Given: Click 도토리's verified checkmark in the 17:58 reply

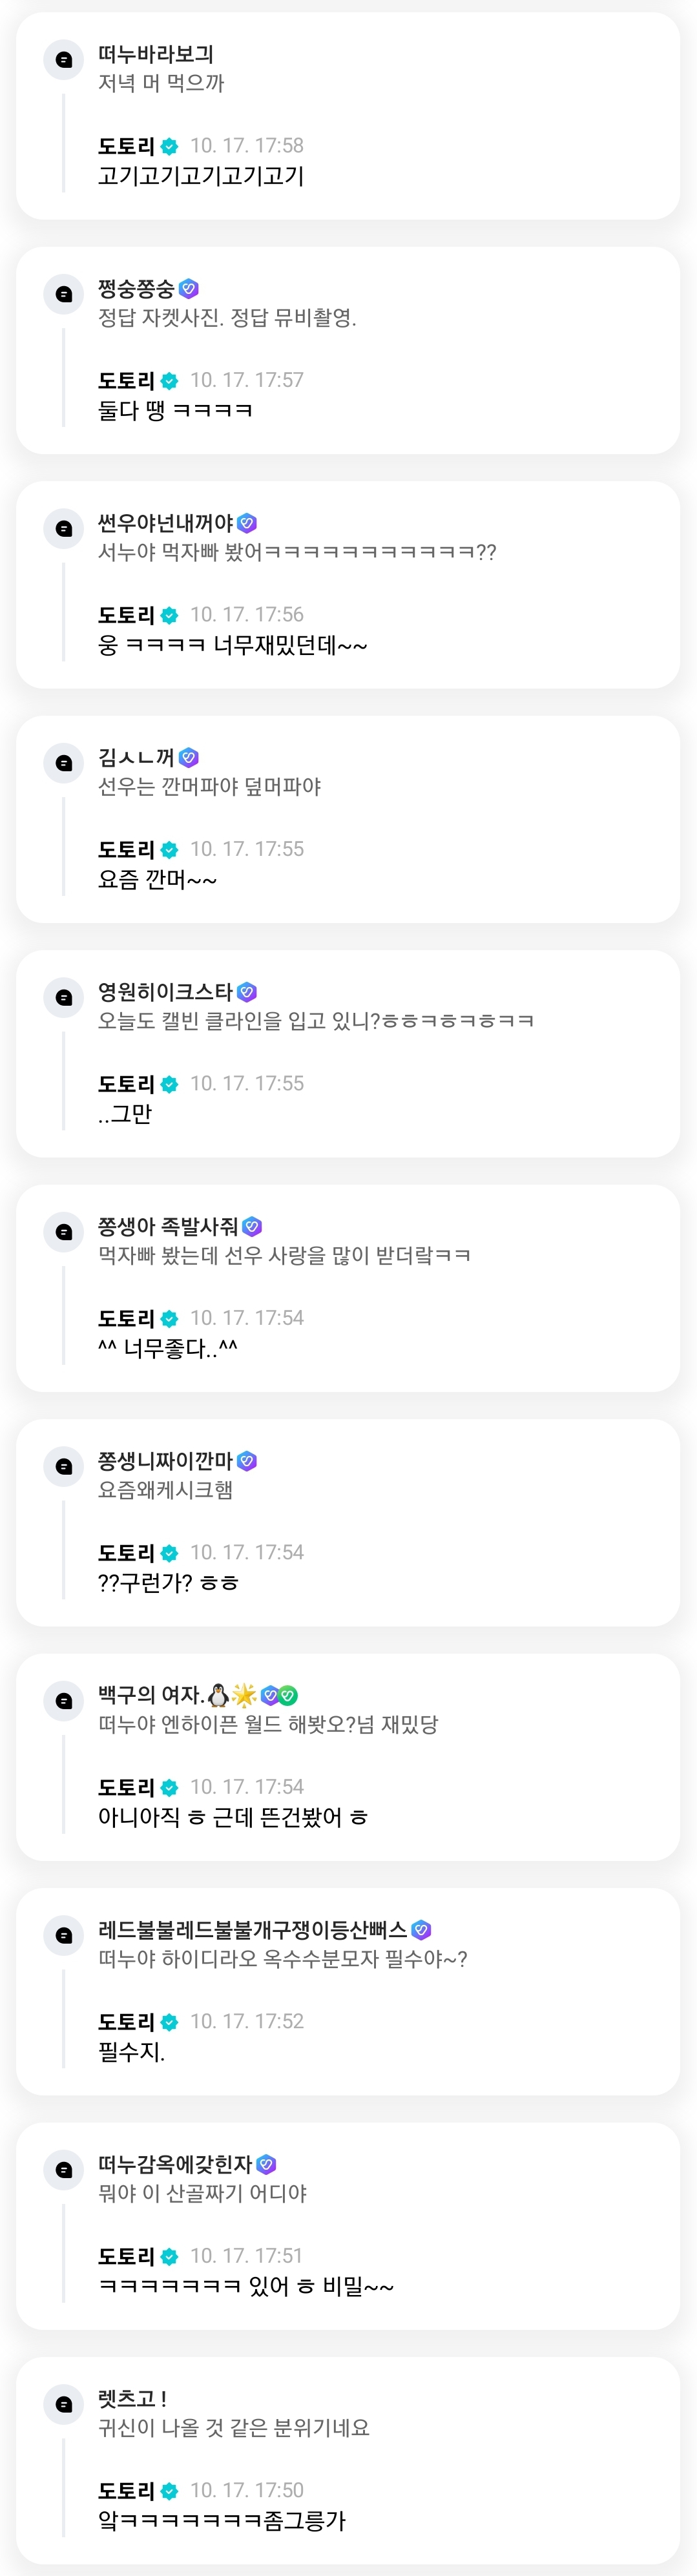Looking at the screenshot, I should 170,147.
